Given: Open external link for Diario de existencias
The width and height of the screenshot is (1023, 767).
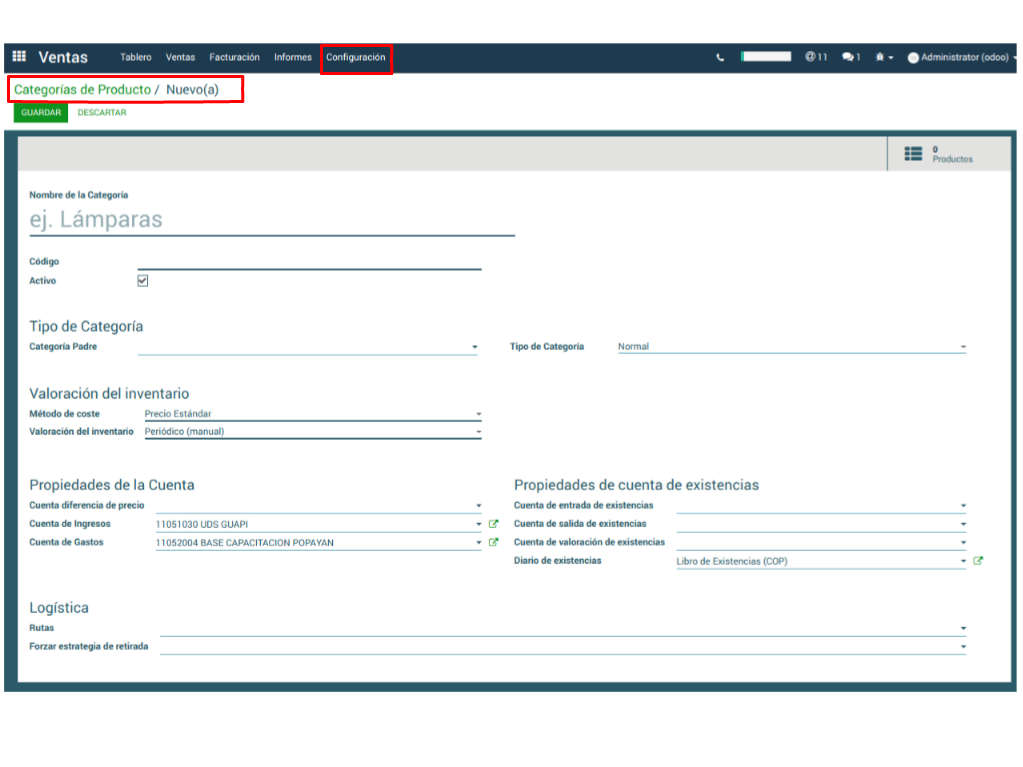Looking at the screenshot, I should (x=978, y=561).
